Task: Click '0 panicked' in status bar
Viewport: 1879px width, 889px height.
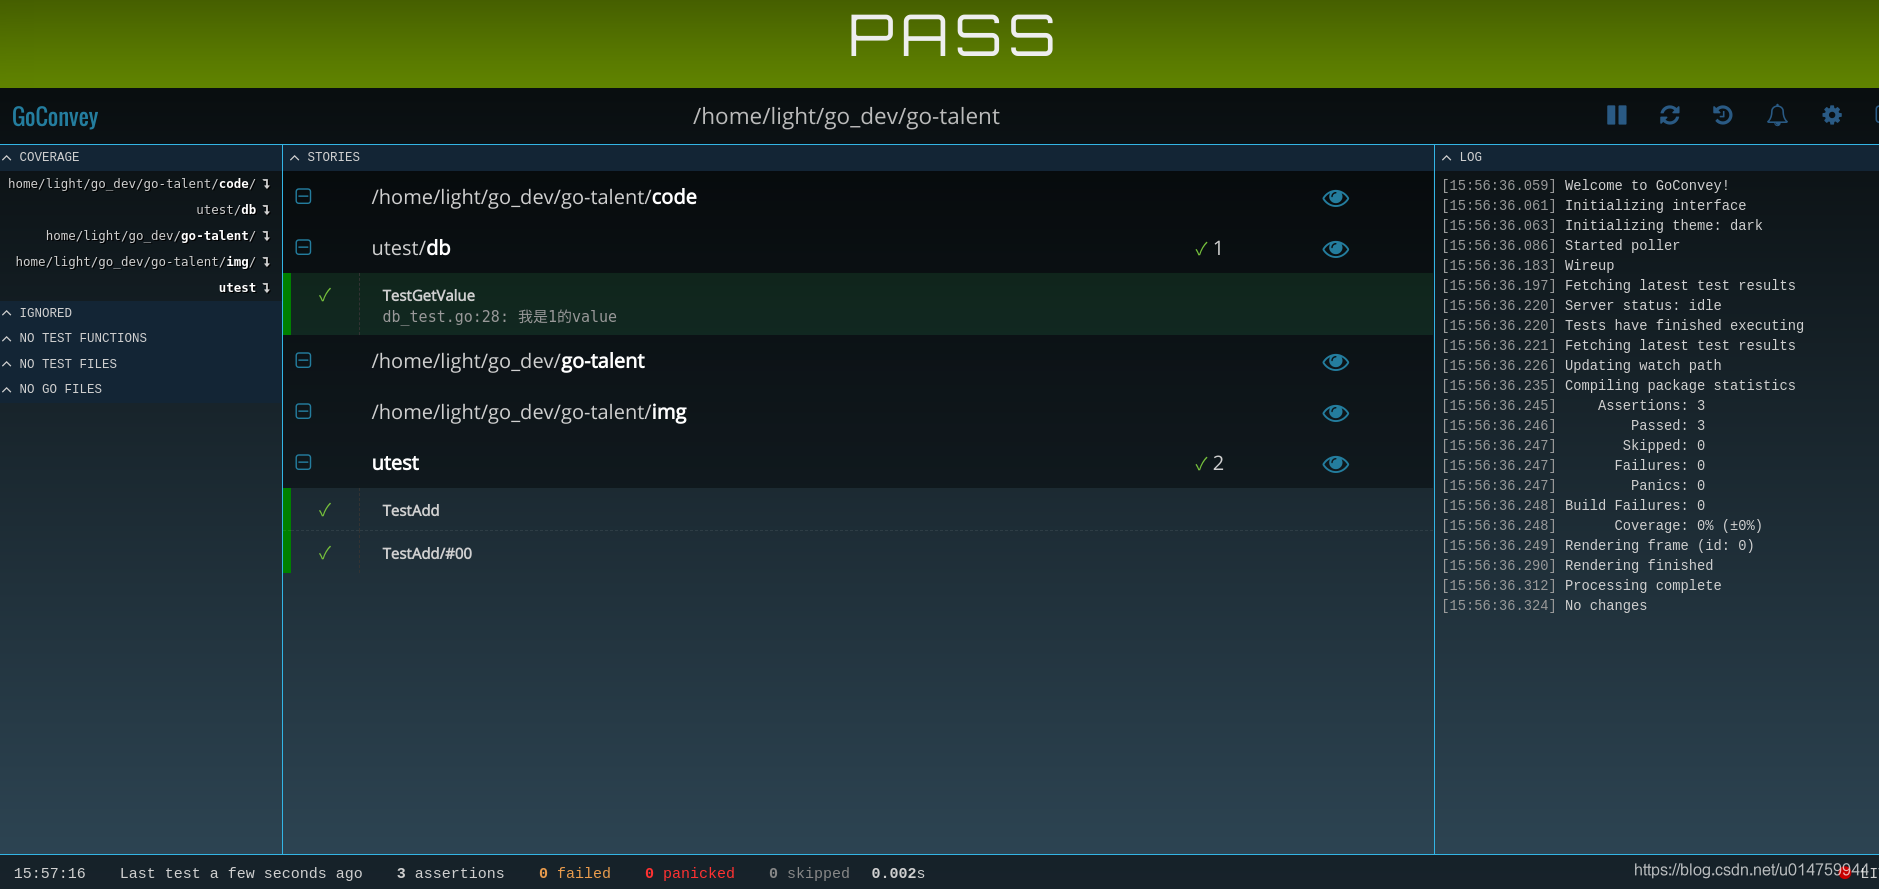Action: coord(689,873)
